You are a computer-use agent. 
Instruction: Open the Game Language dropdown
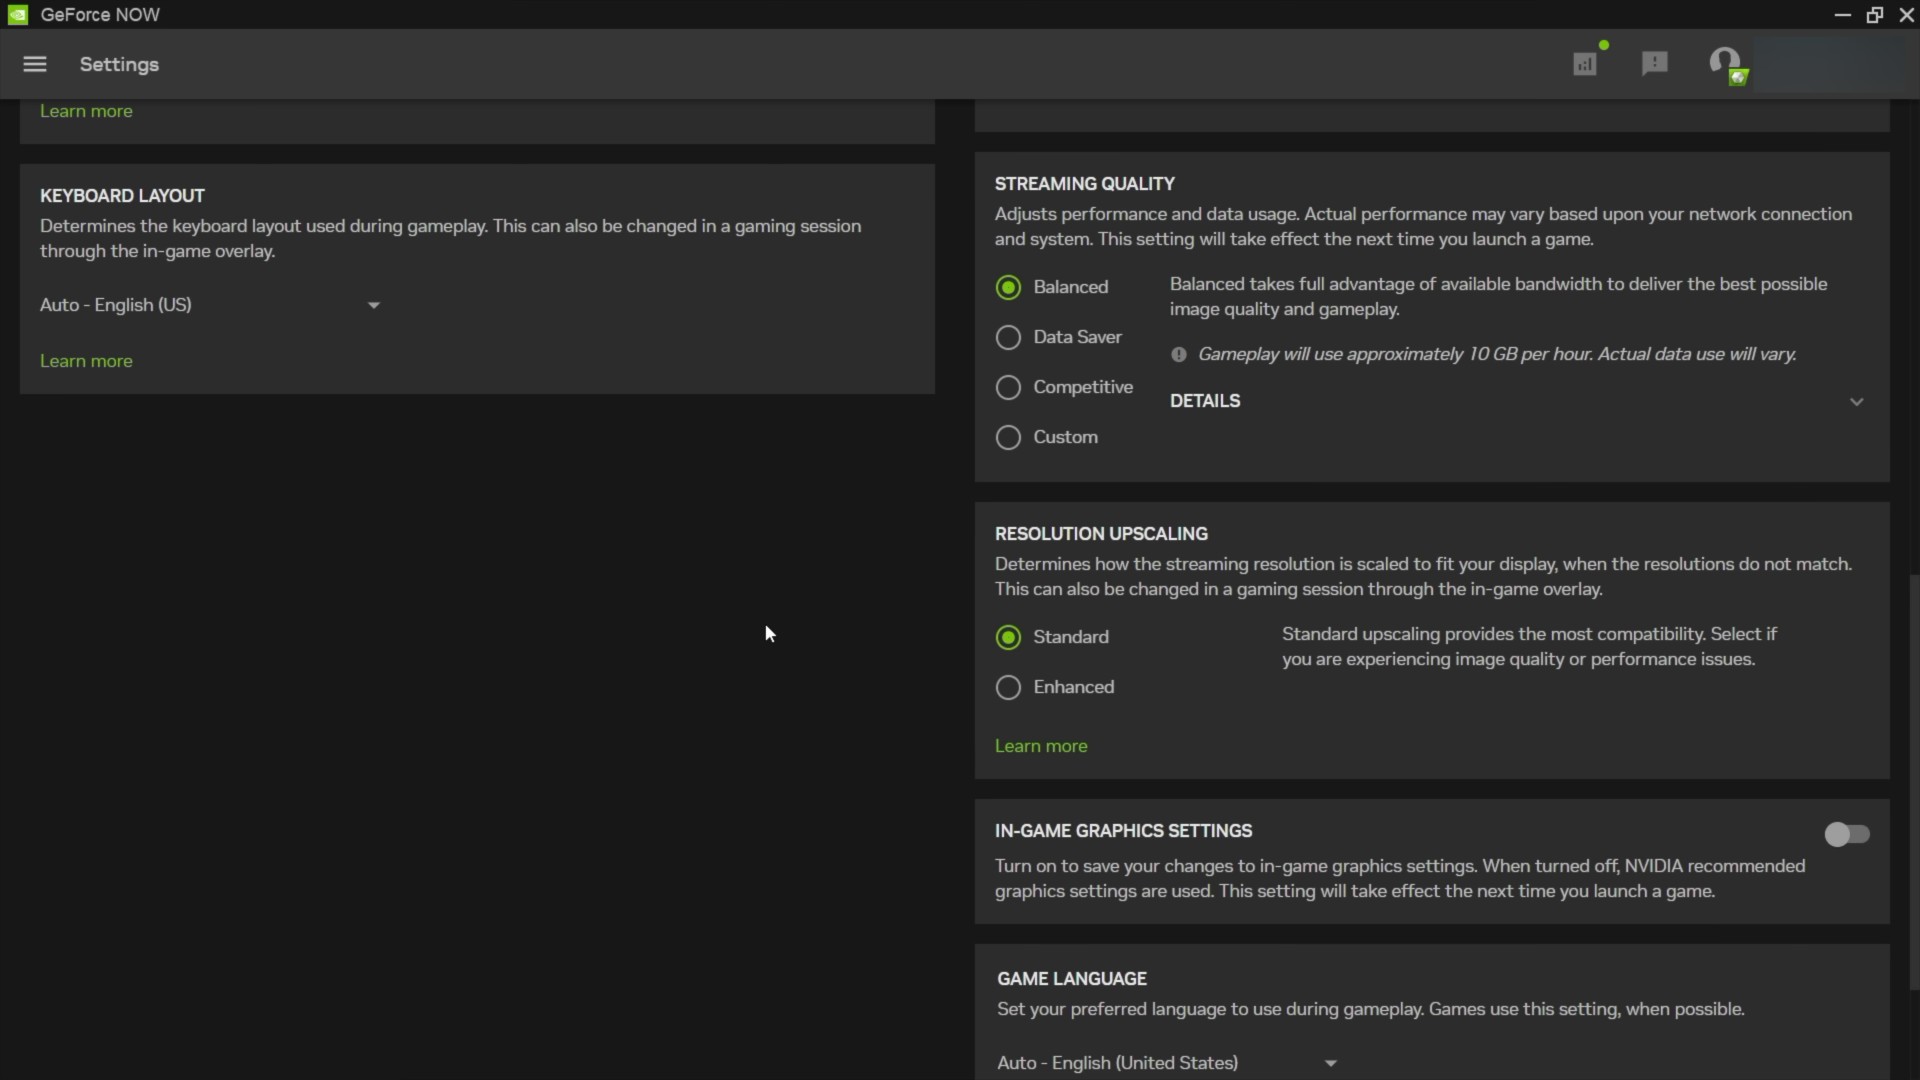(x=1166, y=1063)
